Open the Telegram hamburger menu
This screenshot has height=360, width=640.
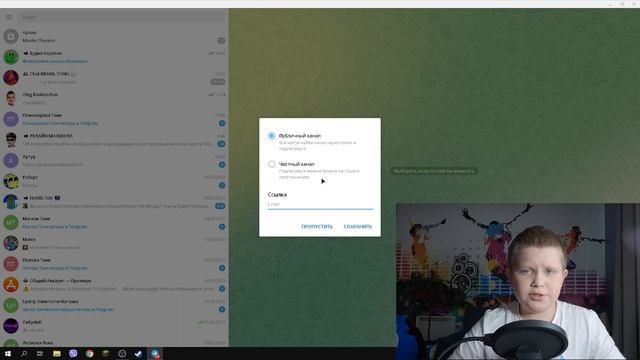tap(9, 17)
